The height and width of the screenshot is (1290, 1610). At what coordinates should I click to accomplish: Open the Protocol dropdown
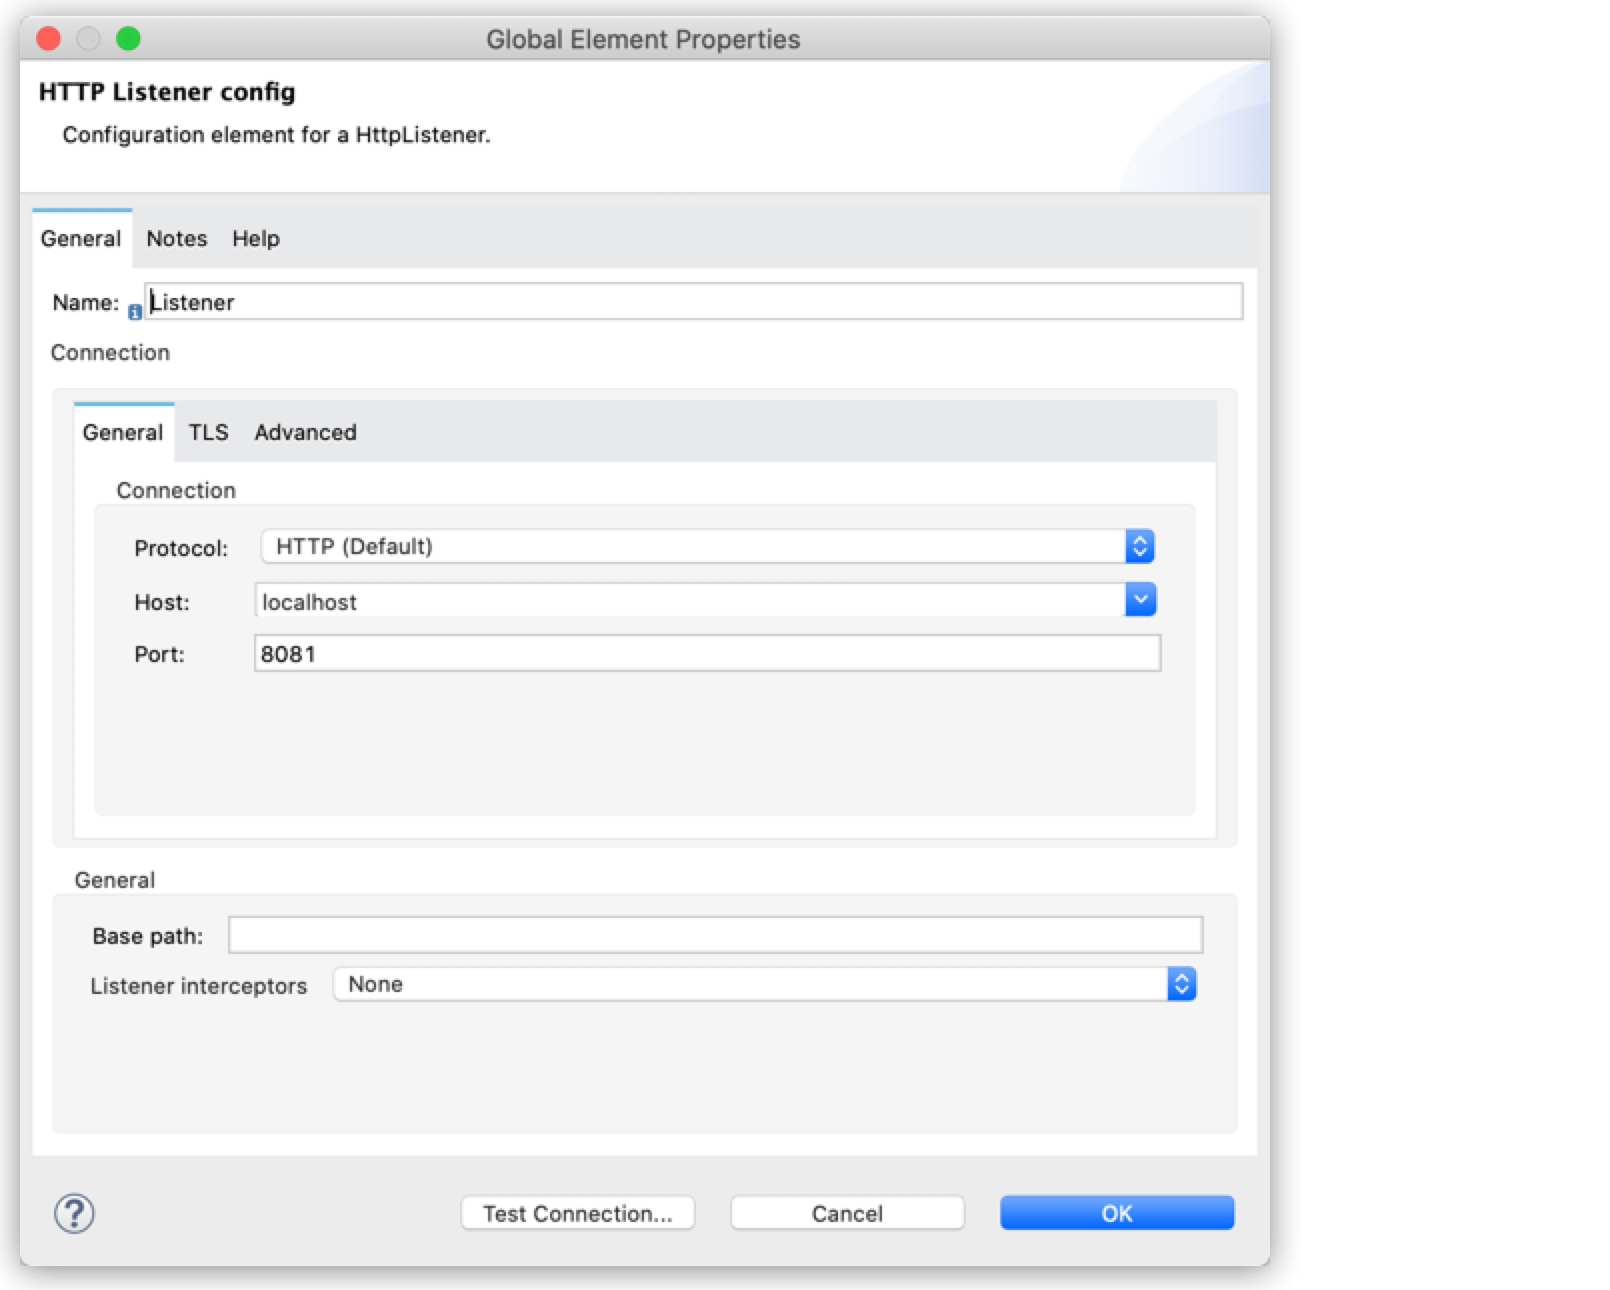[1140, 546]
